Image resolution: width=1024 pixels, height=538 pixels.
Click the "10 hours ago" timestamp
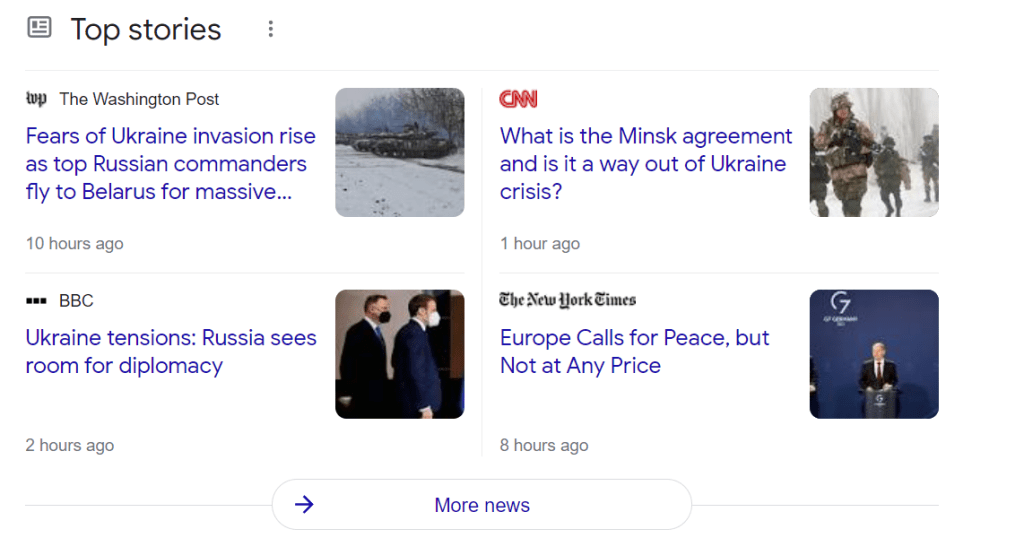pos(75,244)
